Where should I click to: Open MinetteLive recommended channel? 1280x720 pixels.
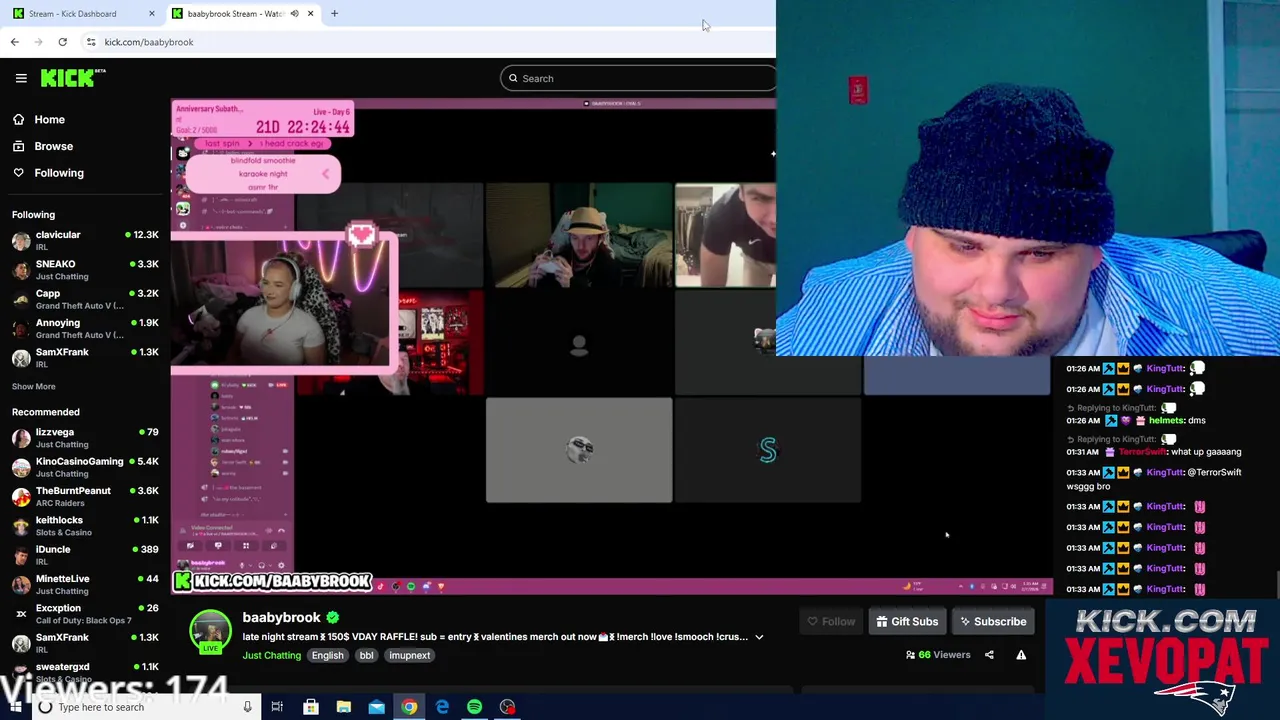click(85, 584)
